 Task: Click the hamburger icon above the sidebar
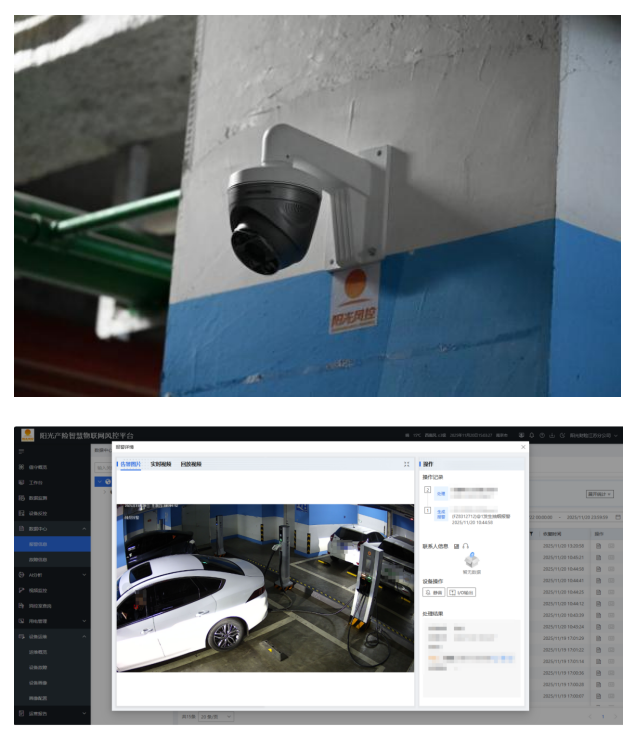coord(21,453)
